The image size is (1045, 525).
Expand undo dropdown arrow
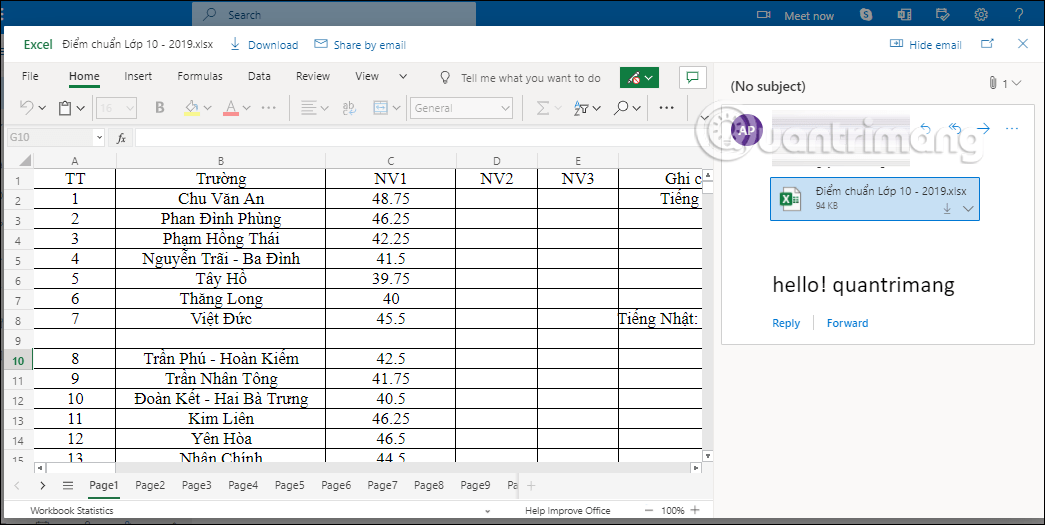click(x=42, y=108)
